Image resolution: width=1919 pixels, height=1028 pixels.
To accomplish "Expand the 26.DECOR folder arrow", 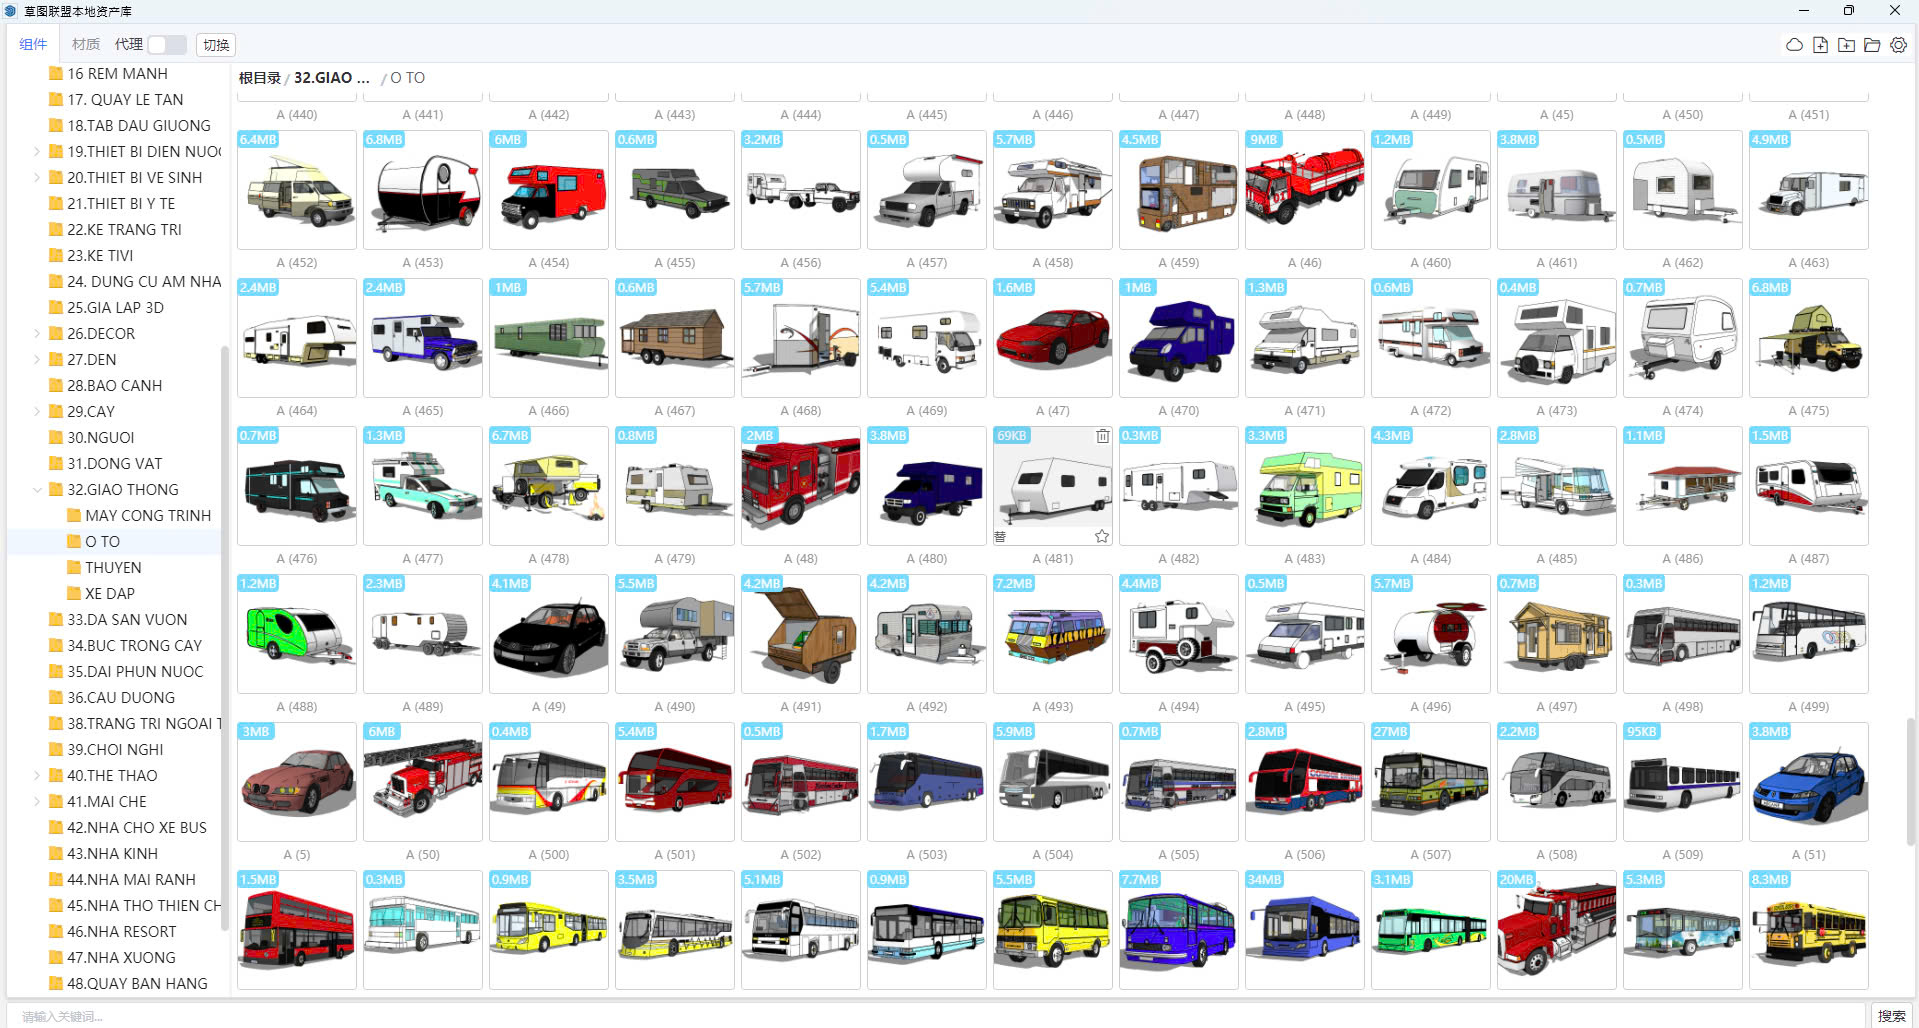I will (x=37, y=334).
